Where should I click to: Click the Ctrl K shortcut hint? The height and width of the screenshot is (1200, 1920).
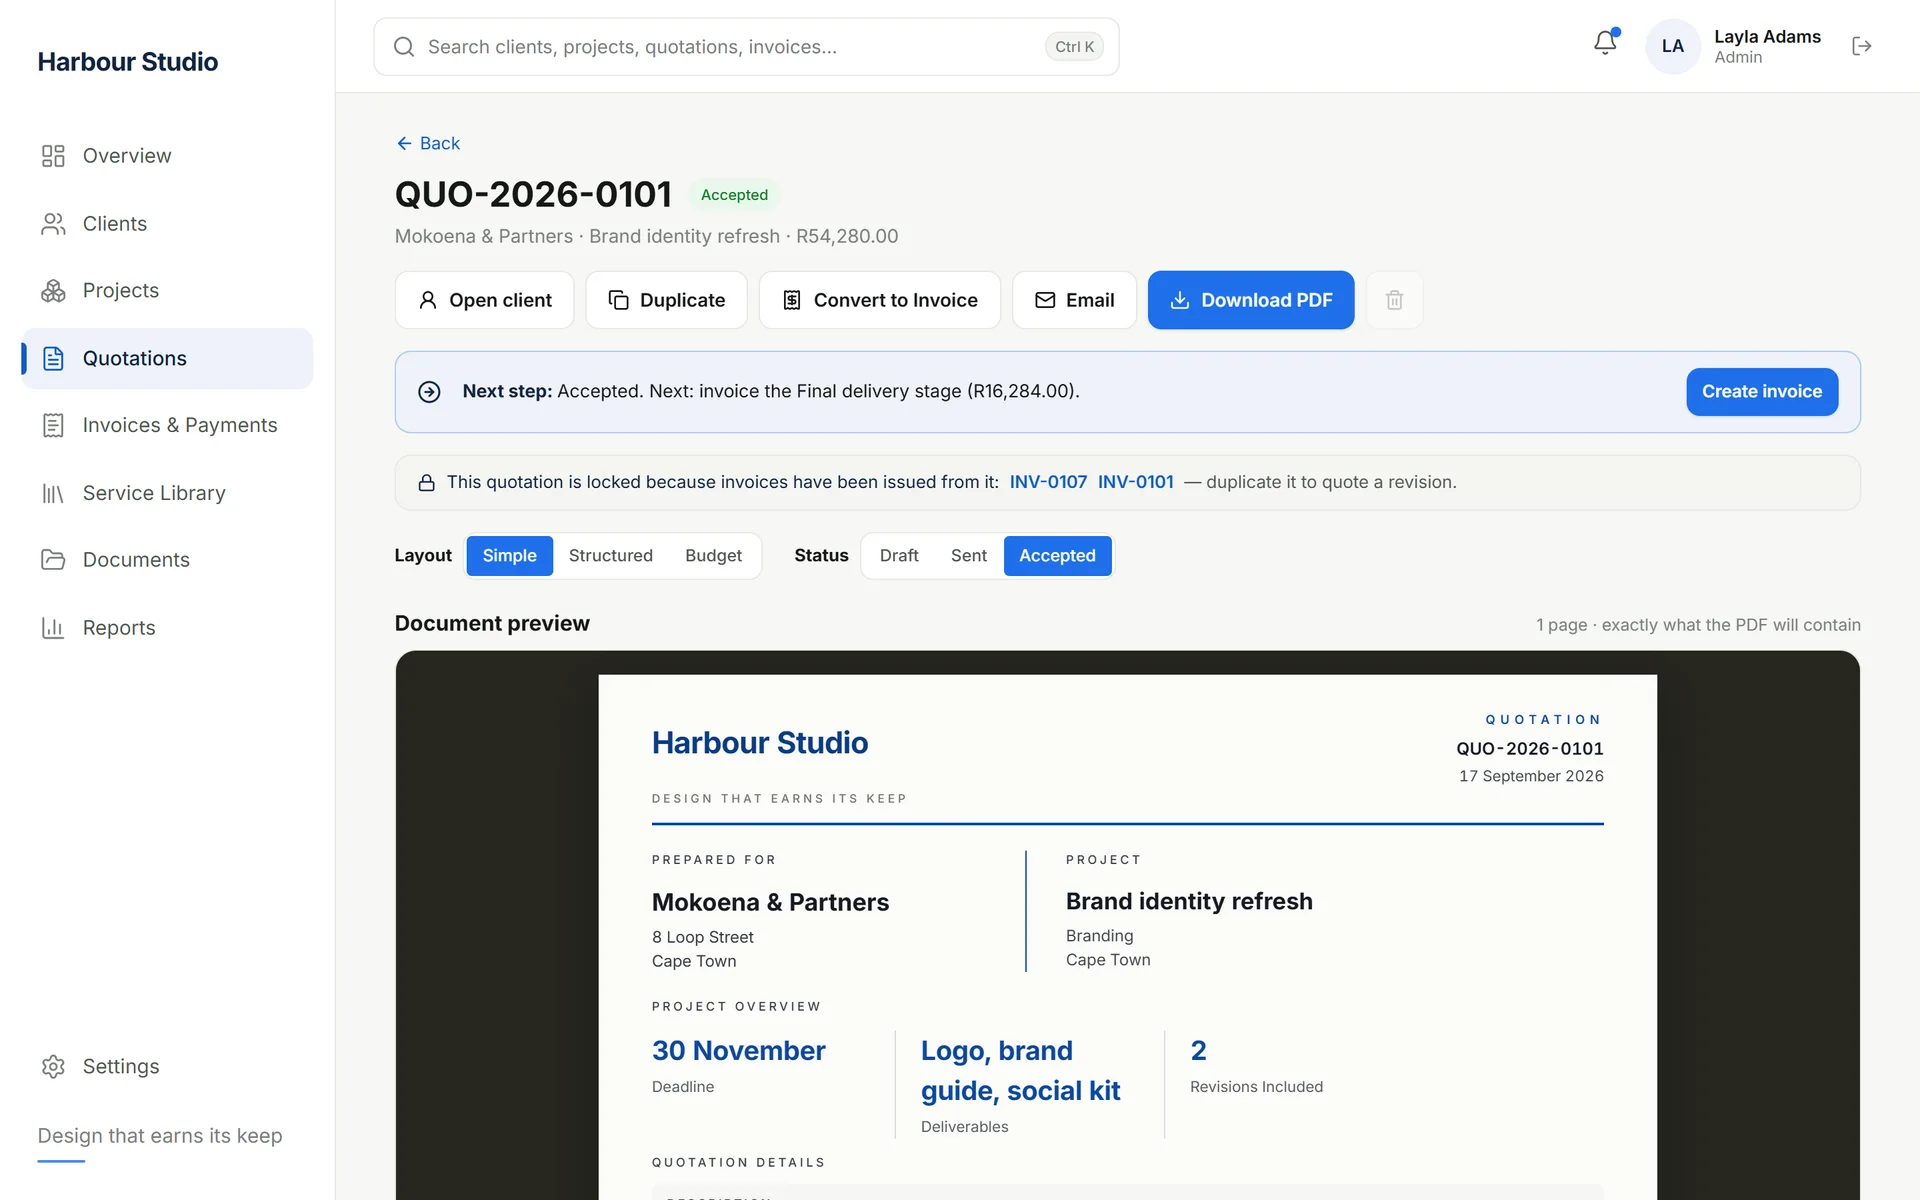[x=1074, y=47]
